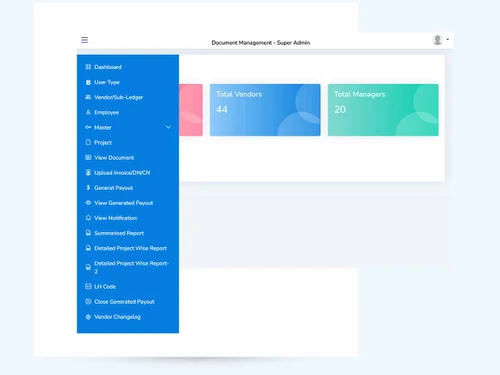Select the Close Generated Payout text
500x375 pixels.
tap(124, 302)
